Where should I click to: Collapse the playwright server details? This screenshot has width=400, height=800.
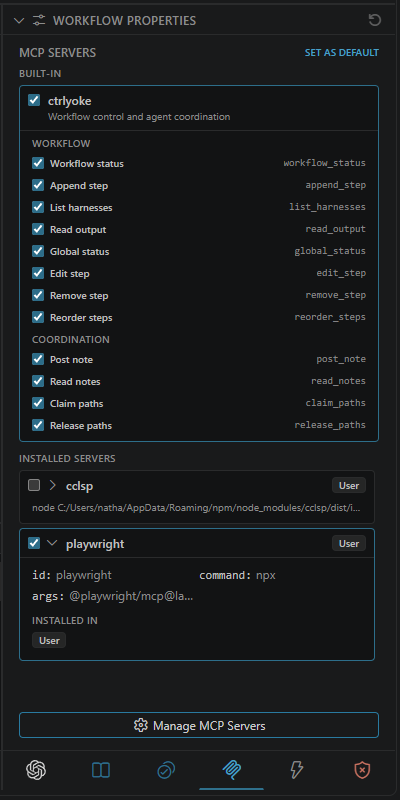[x=52, y=543]
